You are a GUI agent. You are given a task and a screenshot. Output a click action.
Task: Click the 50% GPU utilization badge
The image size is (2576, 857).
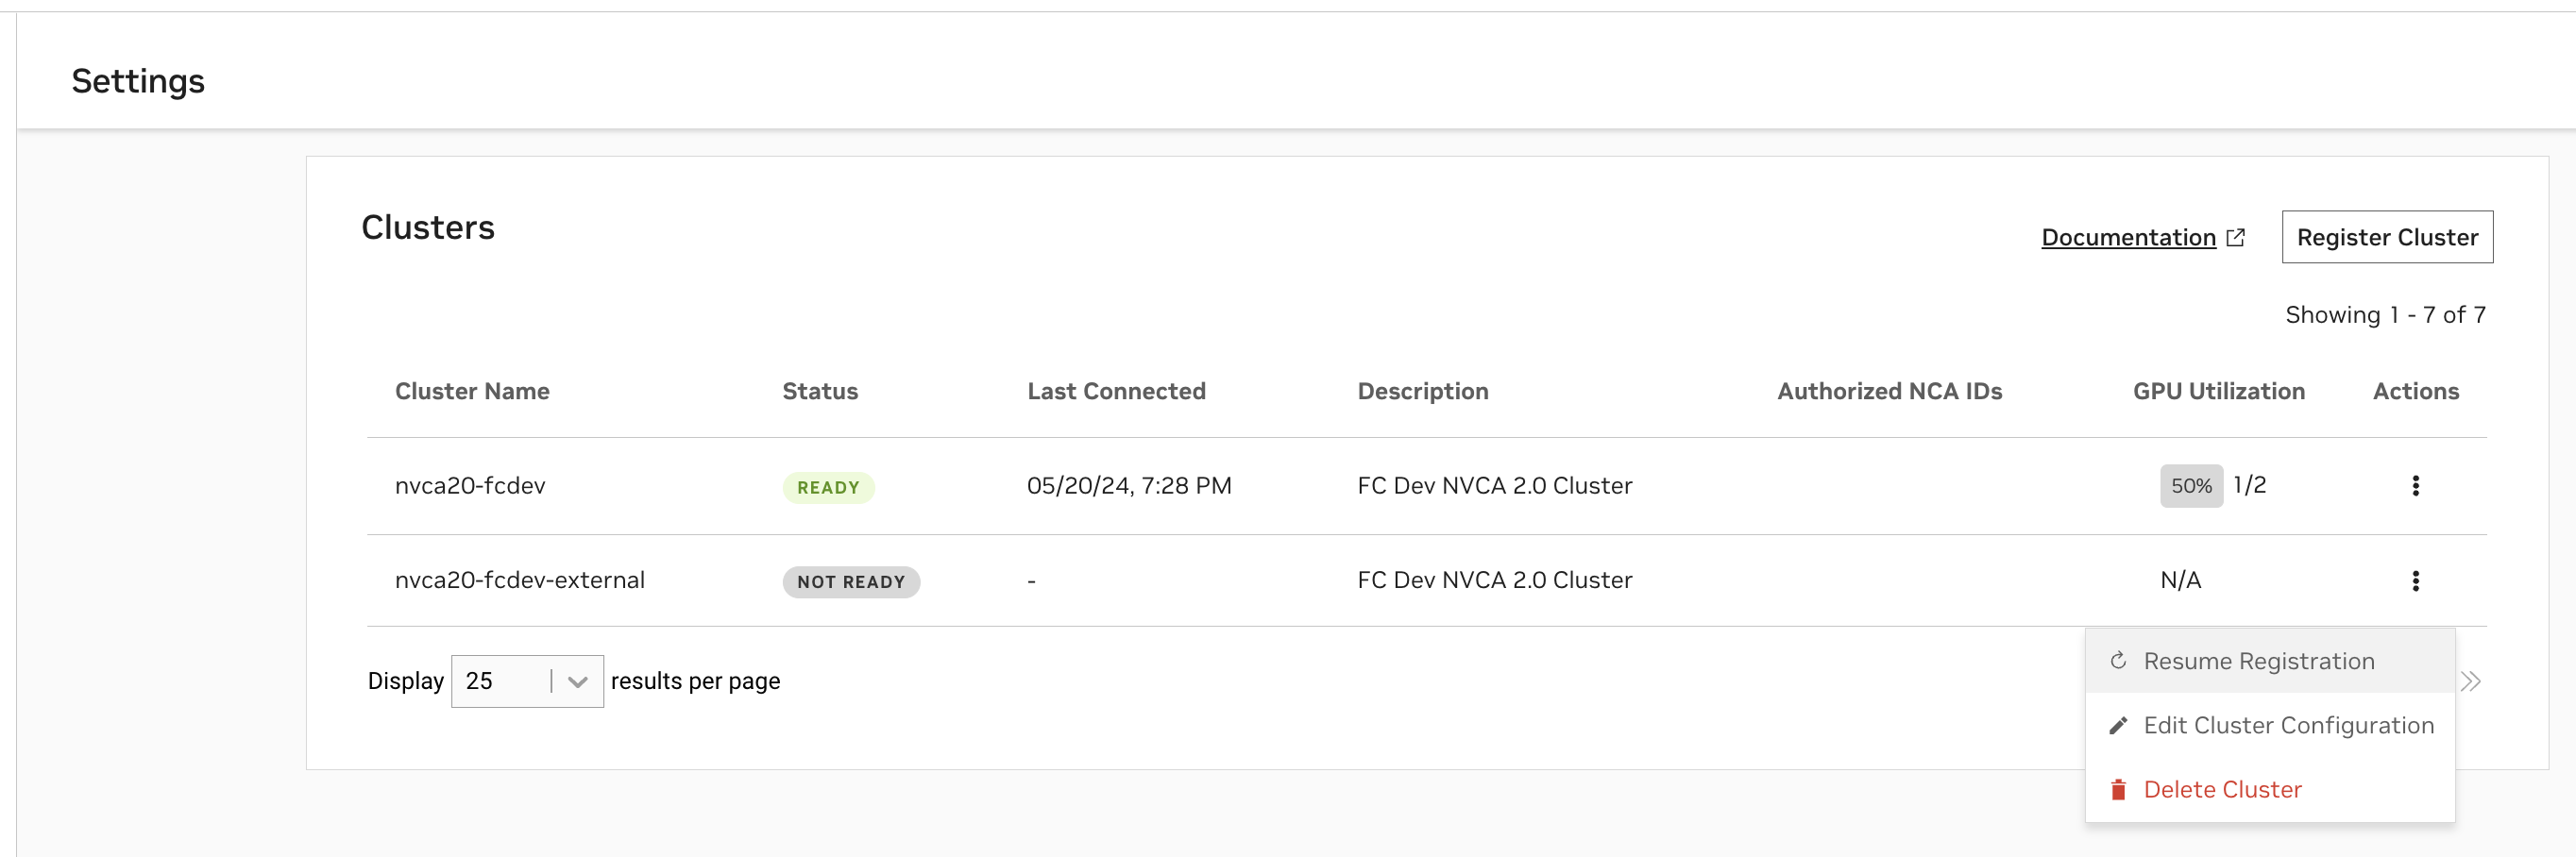[x=2190, y=486]
